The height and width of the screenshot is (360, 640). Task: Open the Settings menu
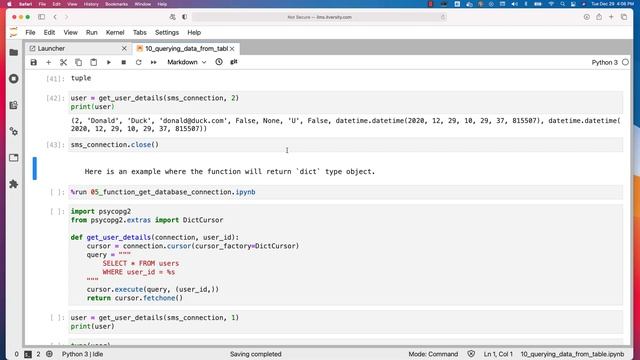(167, 33)
